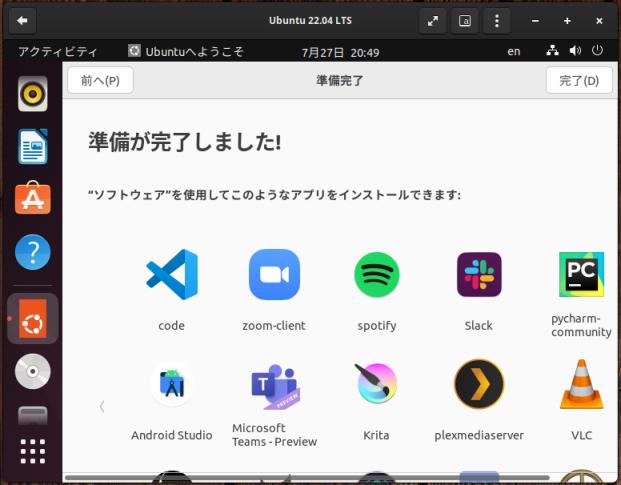The width and height of the screenshot is (621, 485).
Task: Click the Visual Studio Code app icon
Action: click(x=172, y=274)
